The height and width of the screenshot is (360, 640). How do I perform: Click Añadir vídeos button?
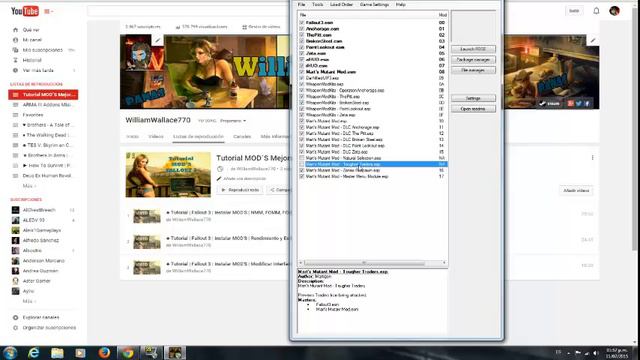576,191
